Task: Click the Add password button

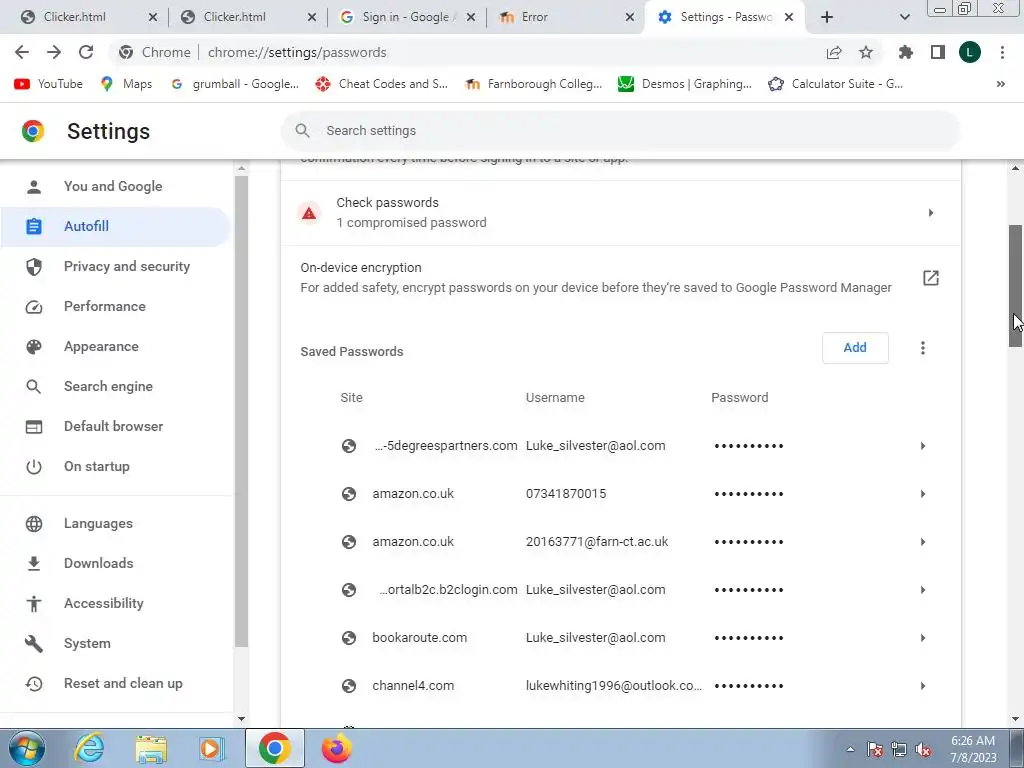Action: pyautogui.click(x=855, y=347)
